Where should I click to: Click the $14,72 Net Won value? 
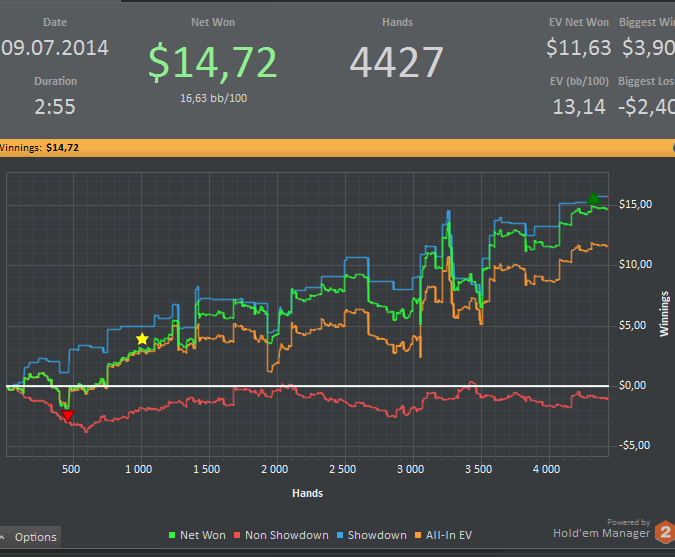(212, 62)
